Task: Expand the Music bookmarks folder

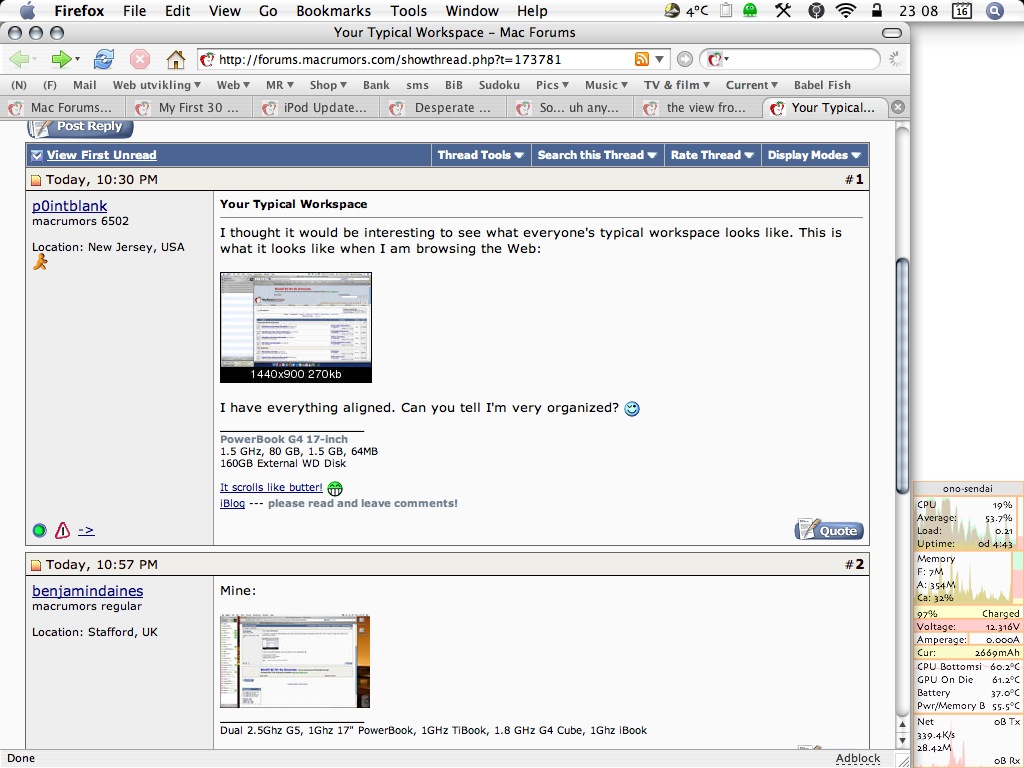Action: (x=606, y=85)
